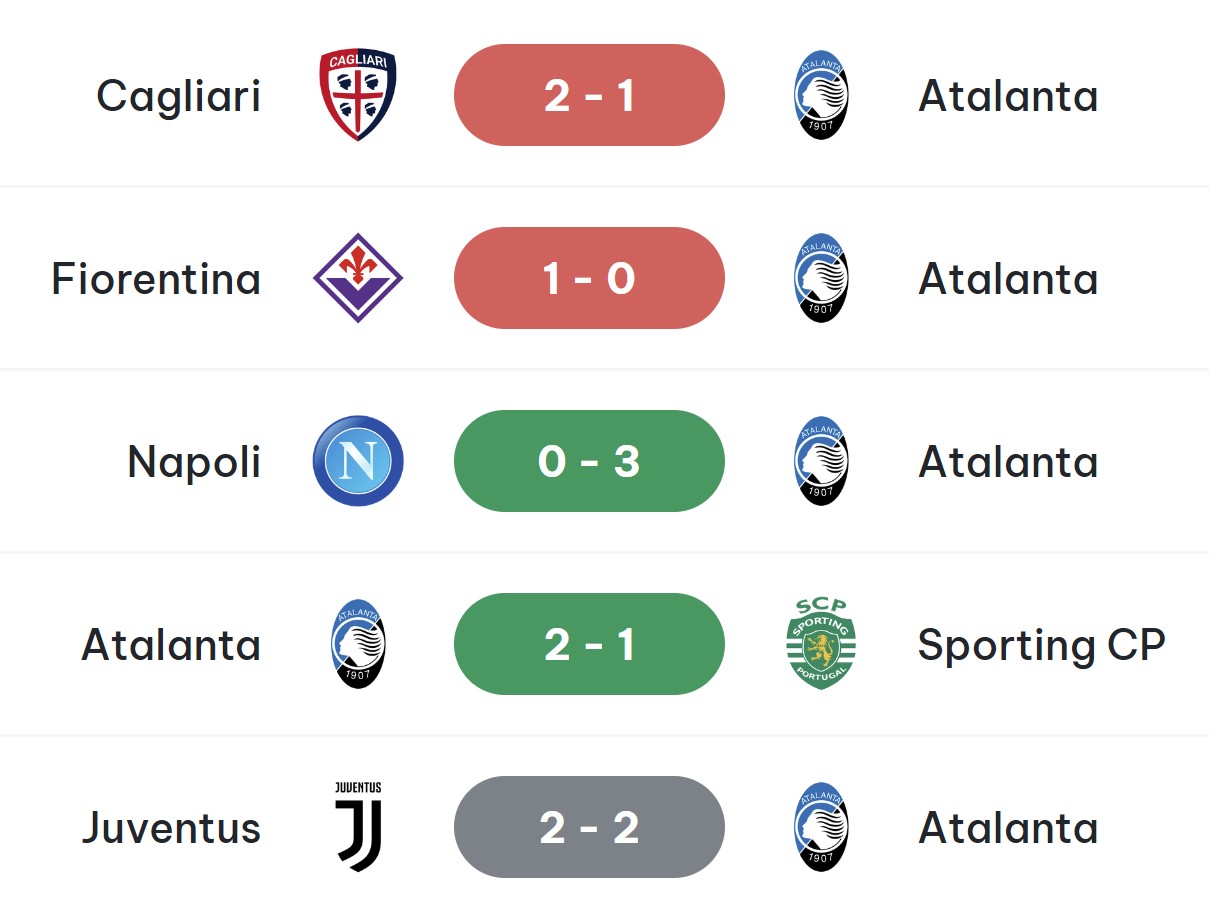Open the Fiorentina 1 - 0 score badge

tap(589, 278)
